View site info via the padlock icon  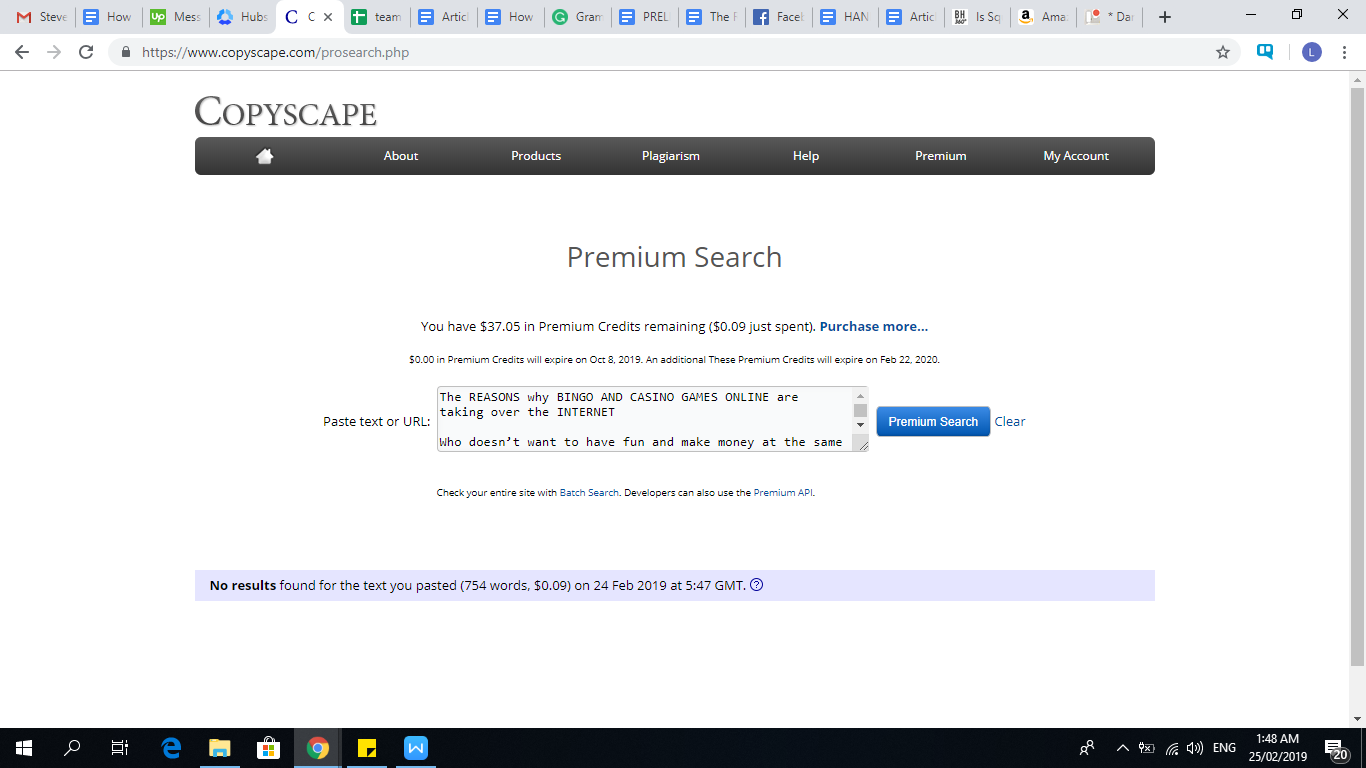point(126,52)
